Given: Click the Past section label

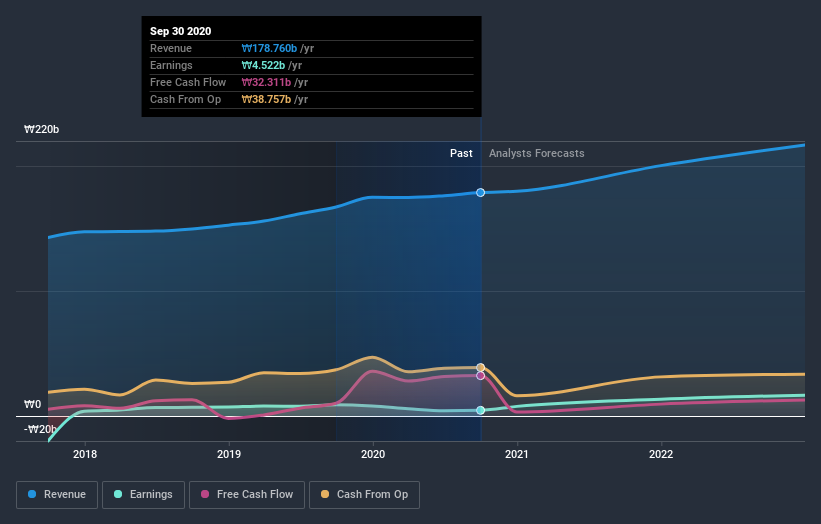Looking at the screenshot, I should (461, 153).
